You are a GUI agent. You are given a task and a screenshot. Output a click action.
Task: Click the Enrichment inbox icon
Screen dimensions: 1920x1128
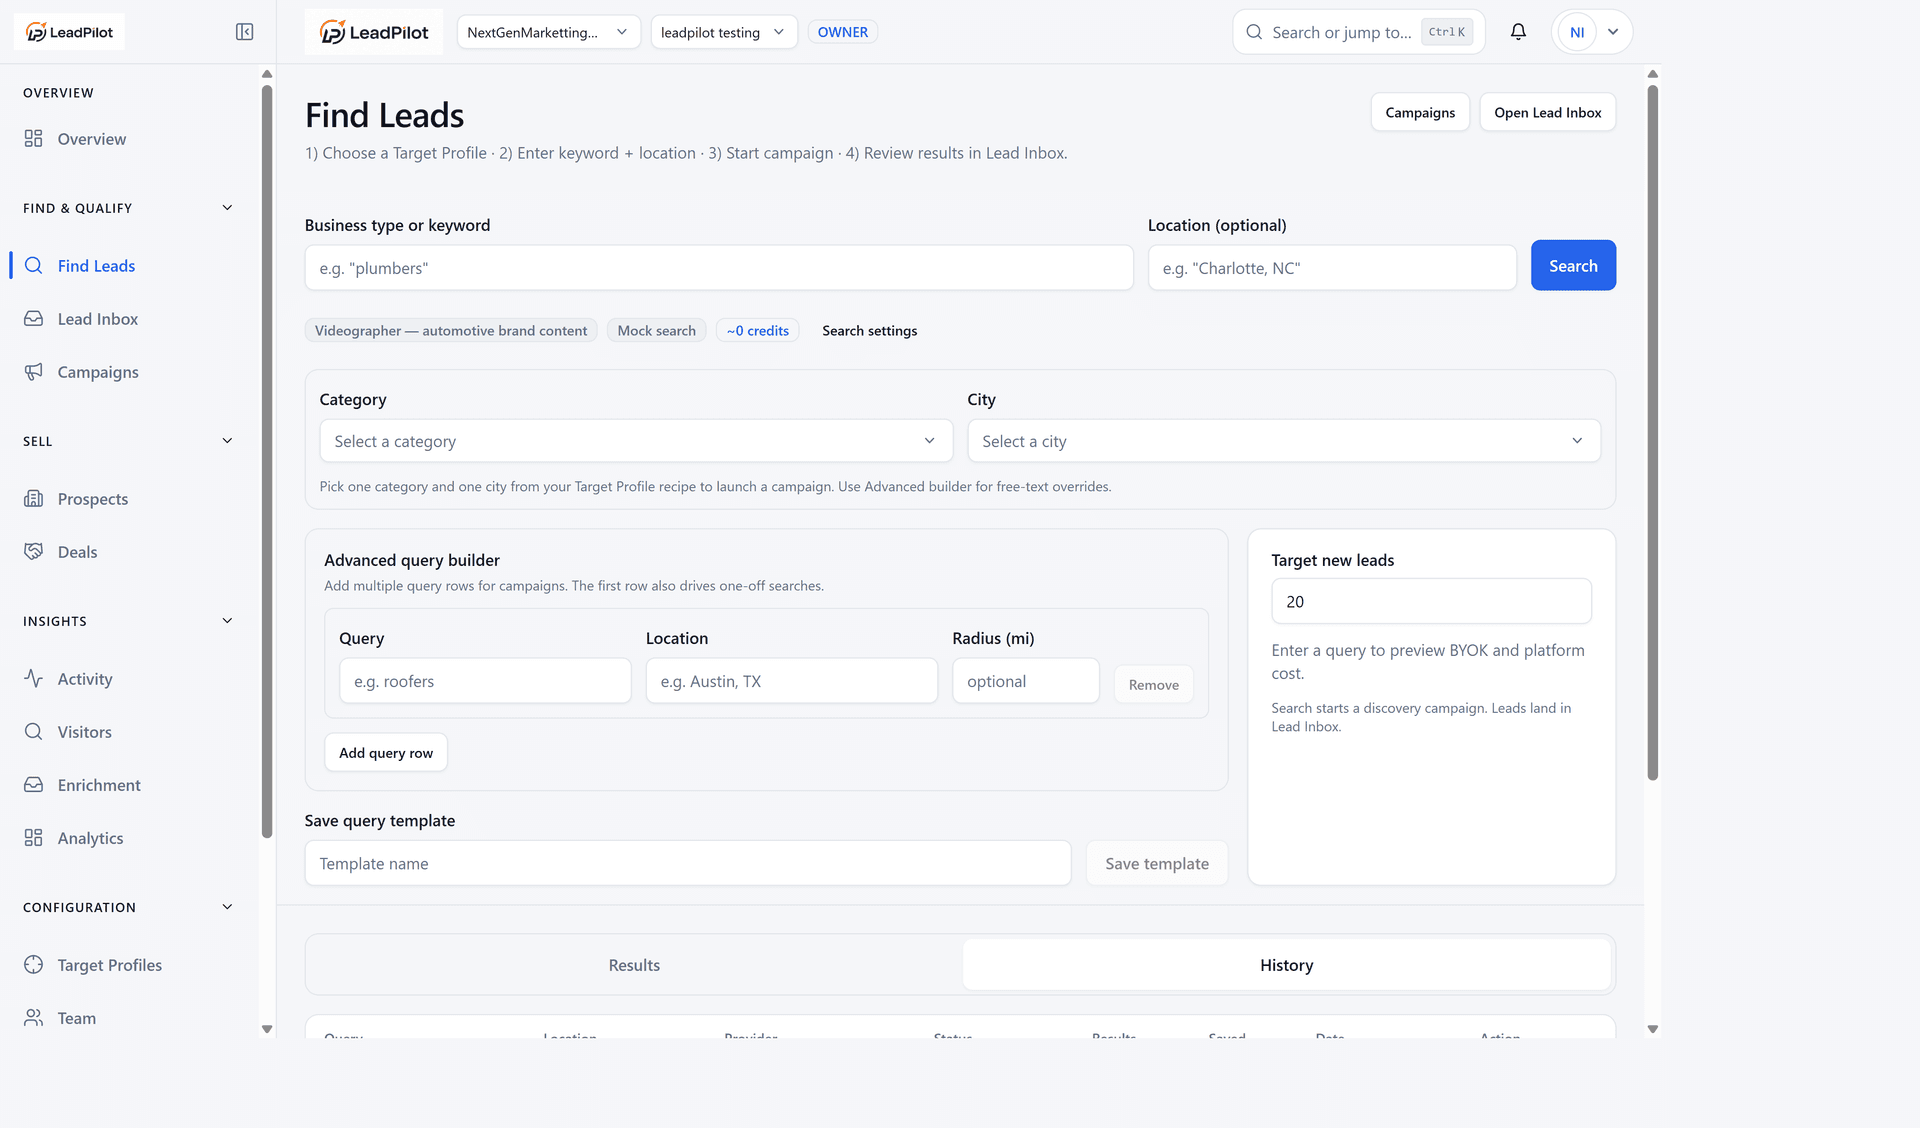[x=34, y=785]
